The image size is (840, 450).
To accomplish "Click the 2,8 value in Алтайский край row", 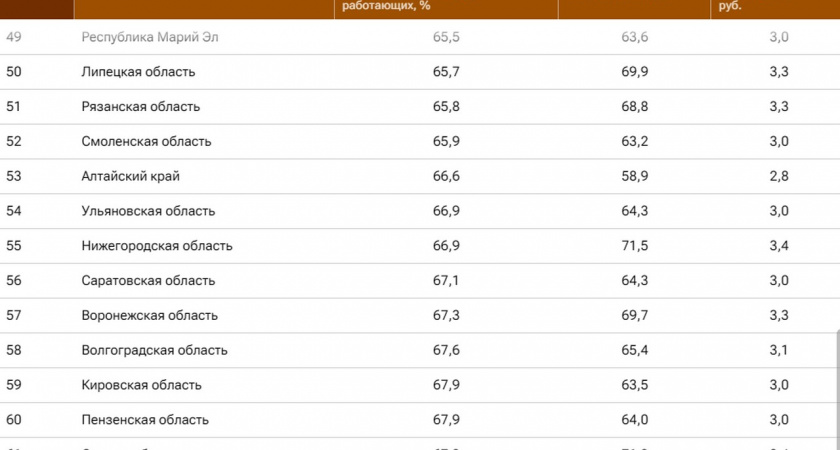I will point(779,176).
